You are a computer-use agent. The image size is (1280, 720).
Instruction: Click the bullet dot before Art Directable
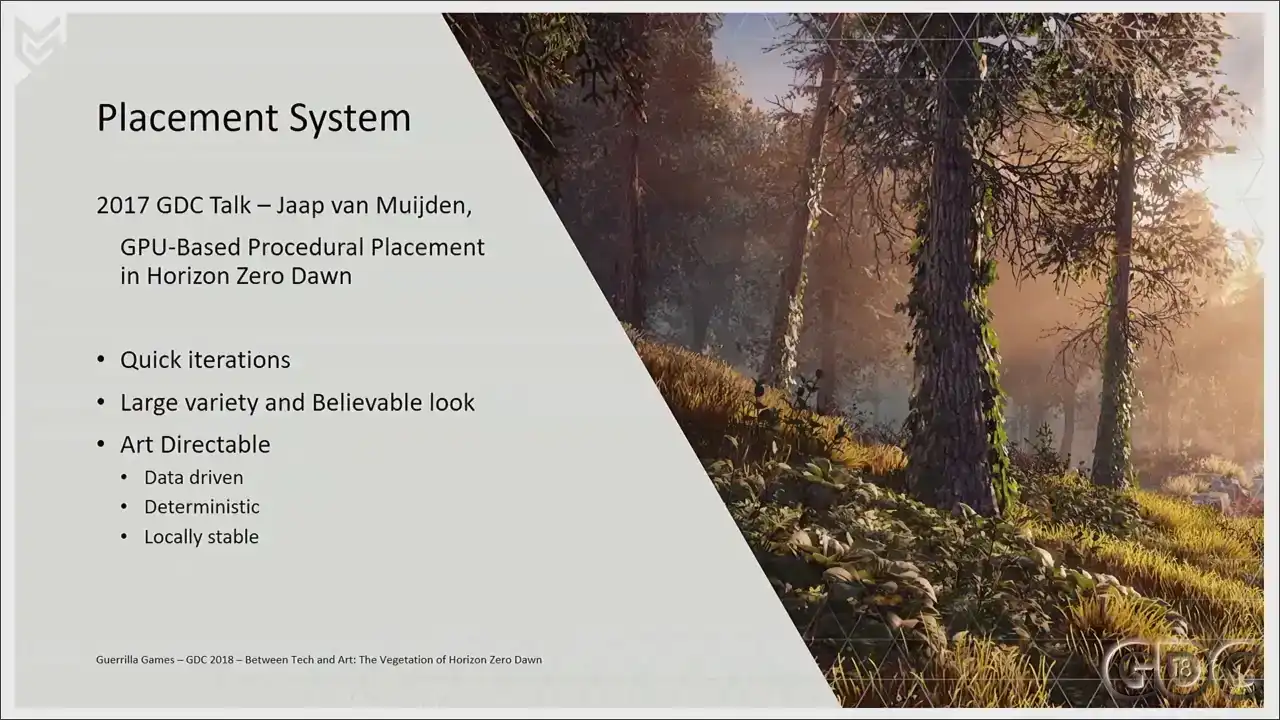pyautogui.click(x=101, y=444)
